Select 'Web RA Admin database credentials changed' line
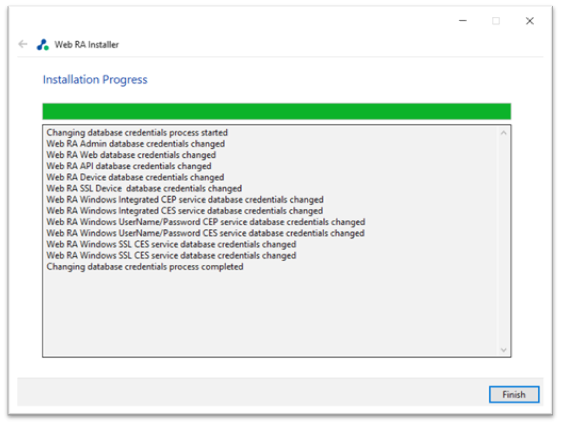Viewport: 561px width, 425px height. [x=136, y=144]
